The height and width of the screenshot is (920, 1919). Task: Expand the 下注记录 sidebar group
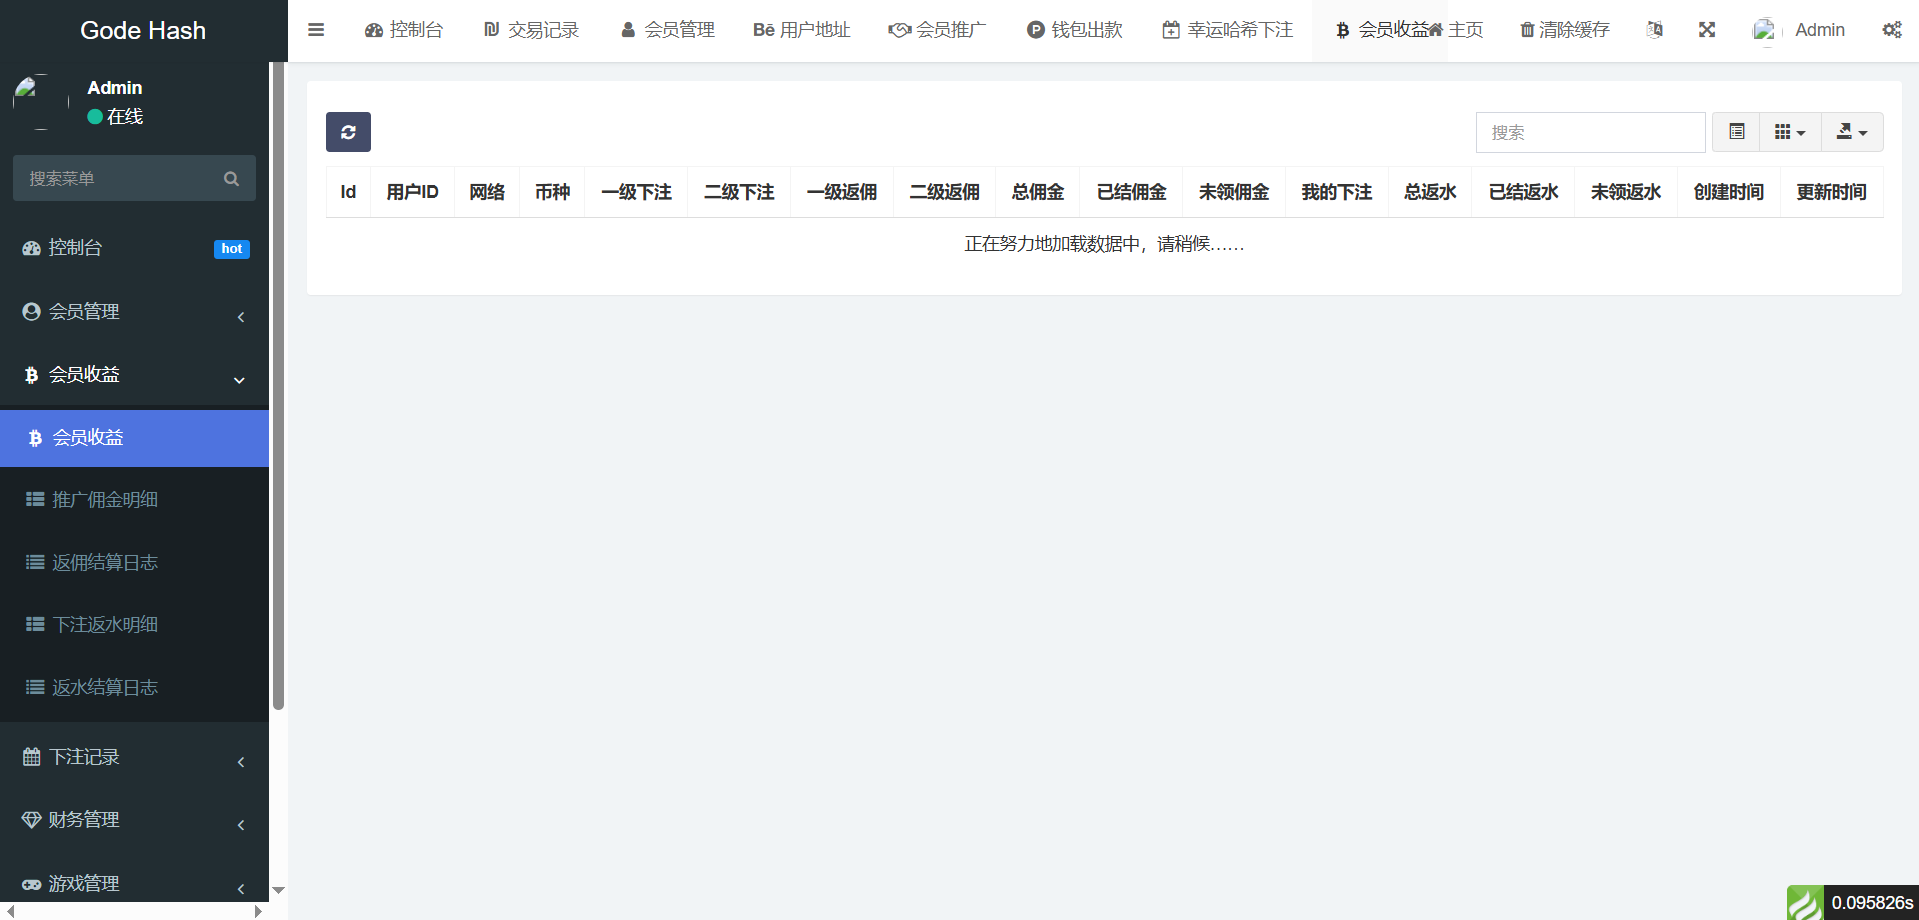click(x=134, y=758)
